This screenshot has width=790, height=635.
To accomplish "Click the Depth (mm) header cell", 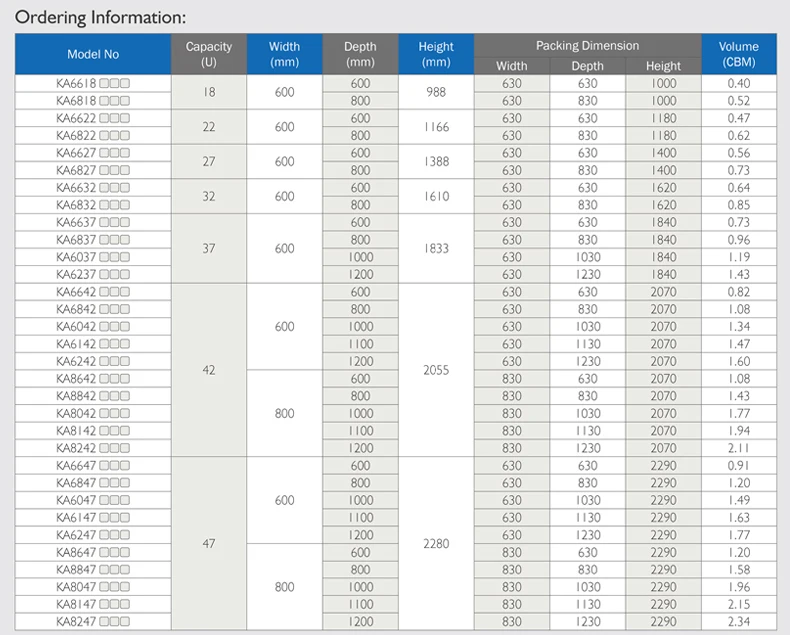I will (x=360, y=54).
